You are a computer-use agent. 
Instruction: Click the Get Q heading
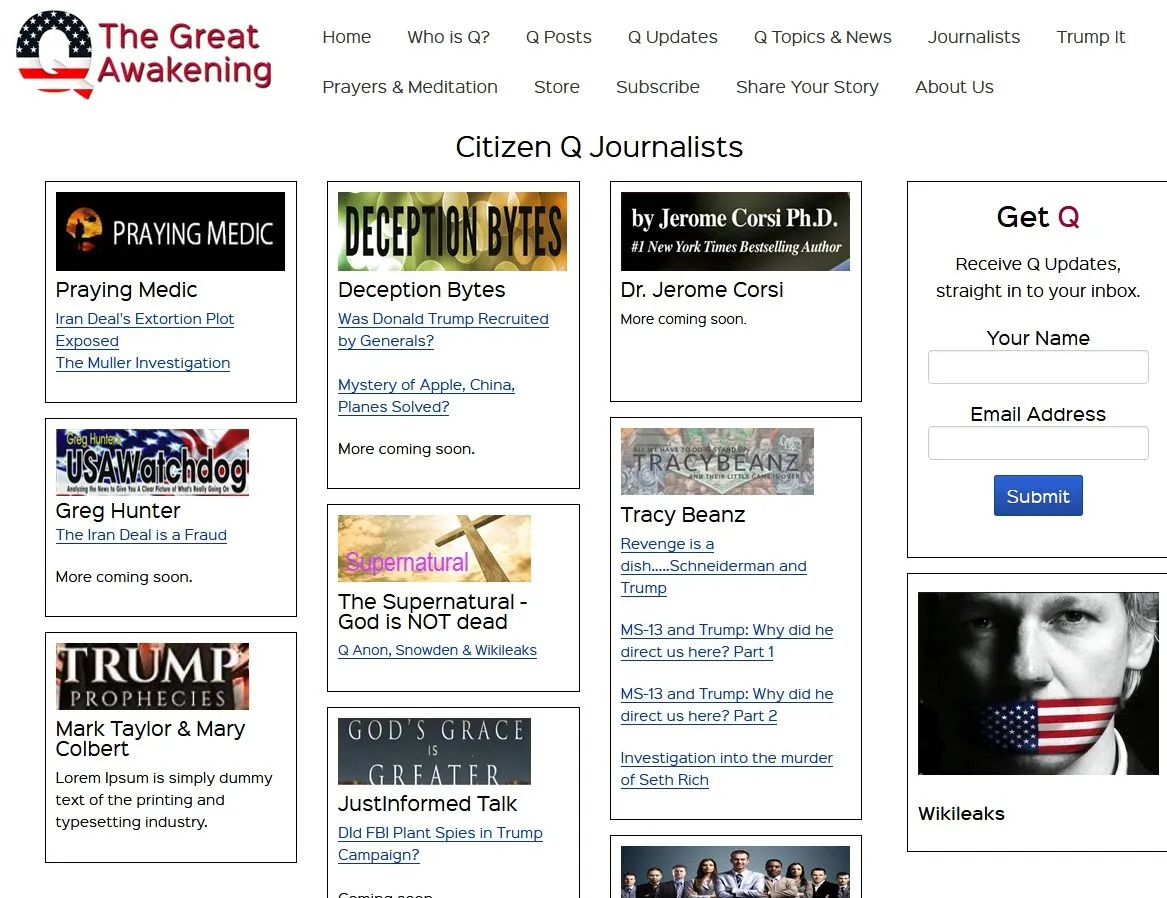click(x=1037, y=217)
